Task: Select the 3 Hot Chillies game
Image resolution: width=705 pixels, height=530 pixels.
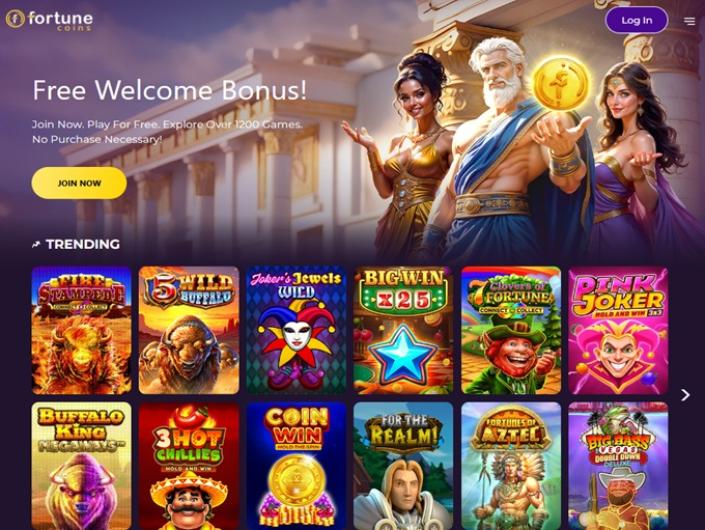Action: [x=189, y=466]
